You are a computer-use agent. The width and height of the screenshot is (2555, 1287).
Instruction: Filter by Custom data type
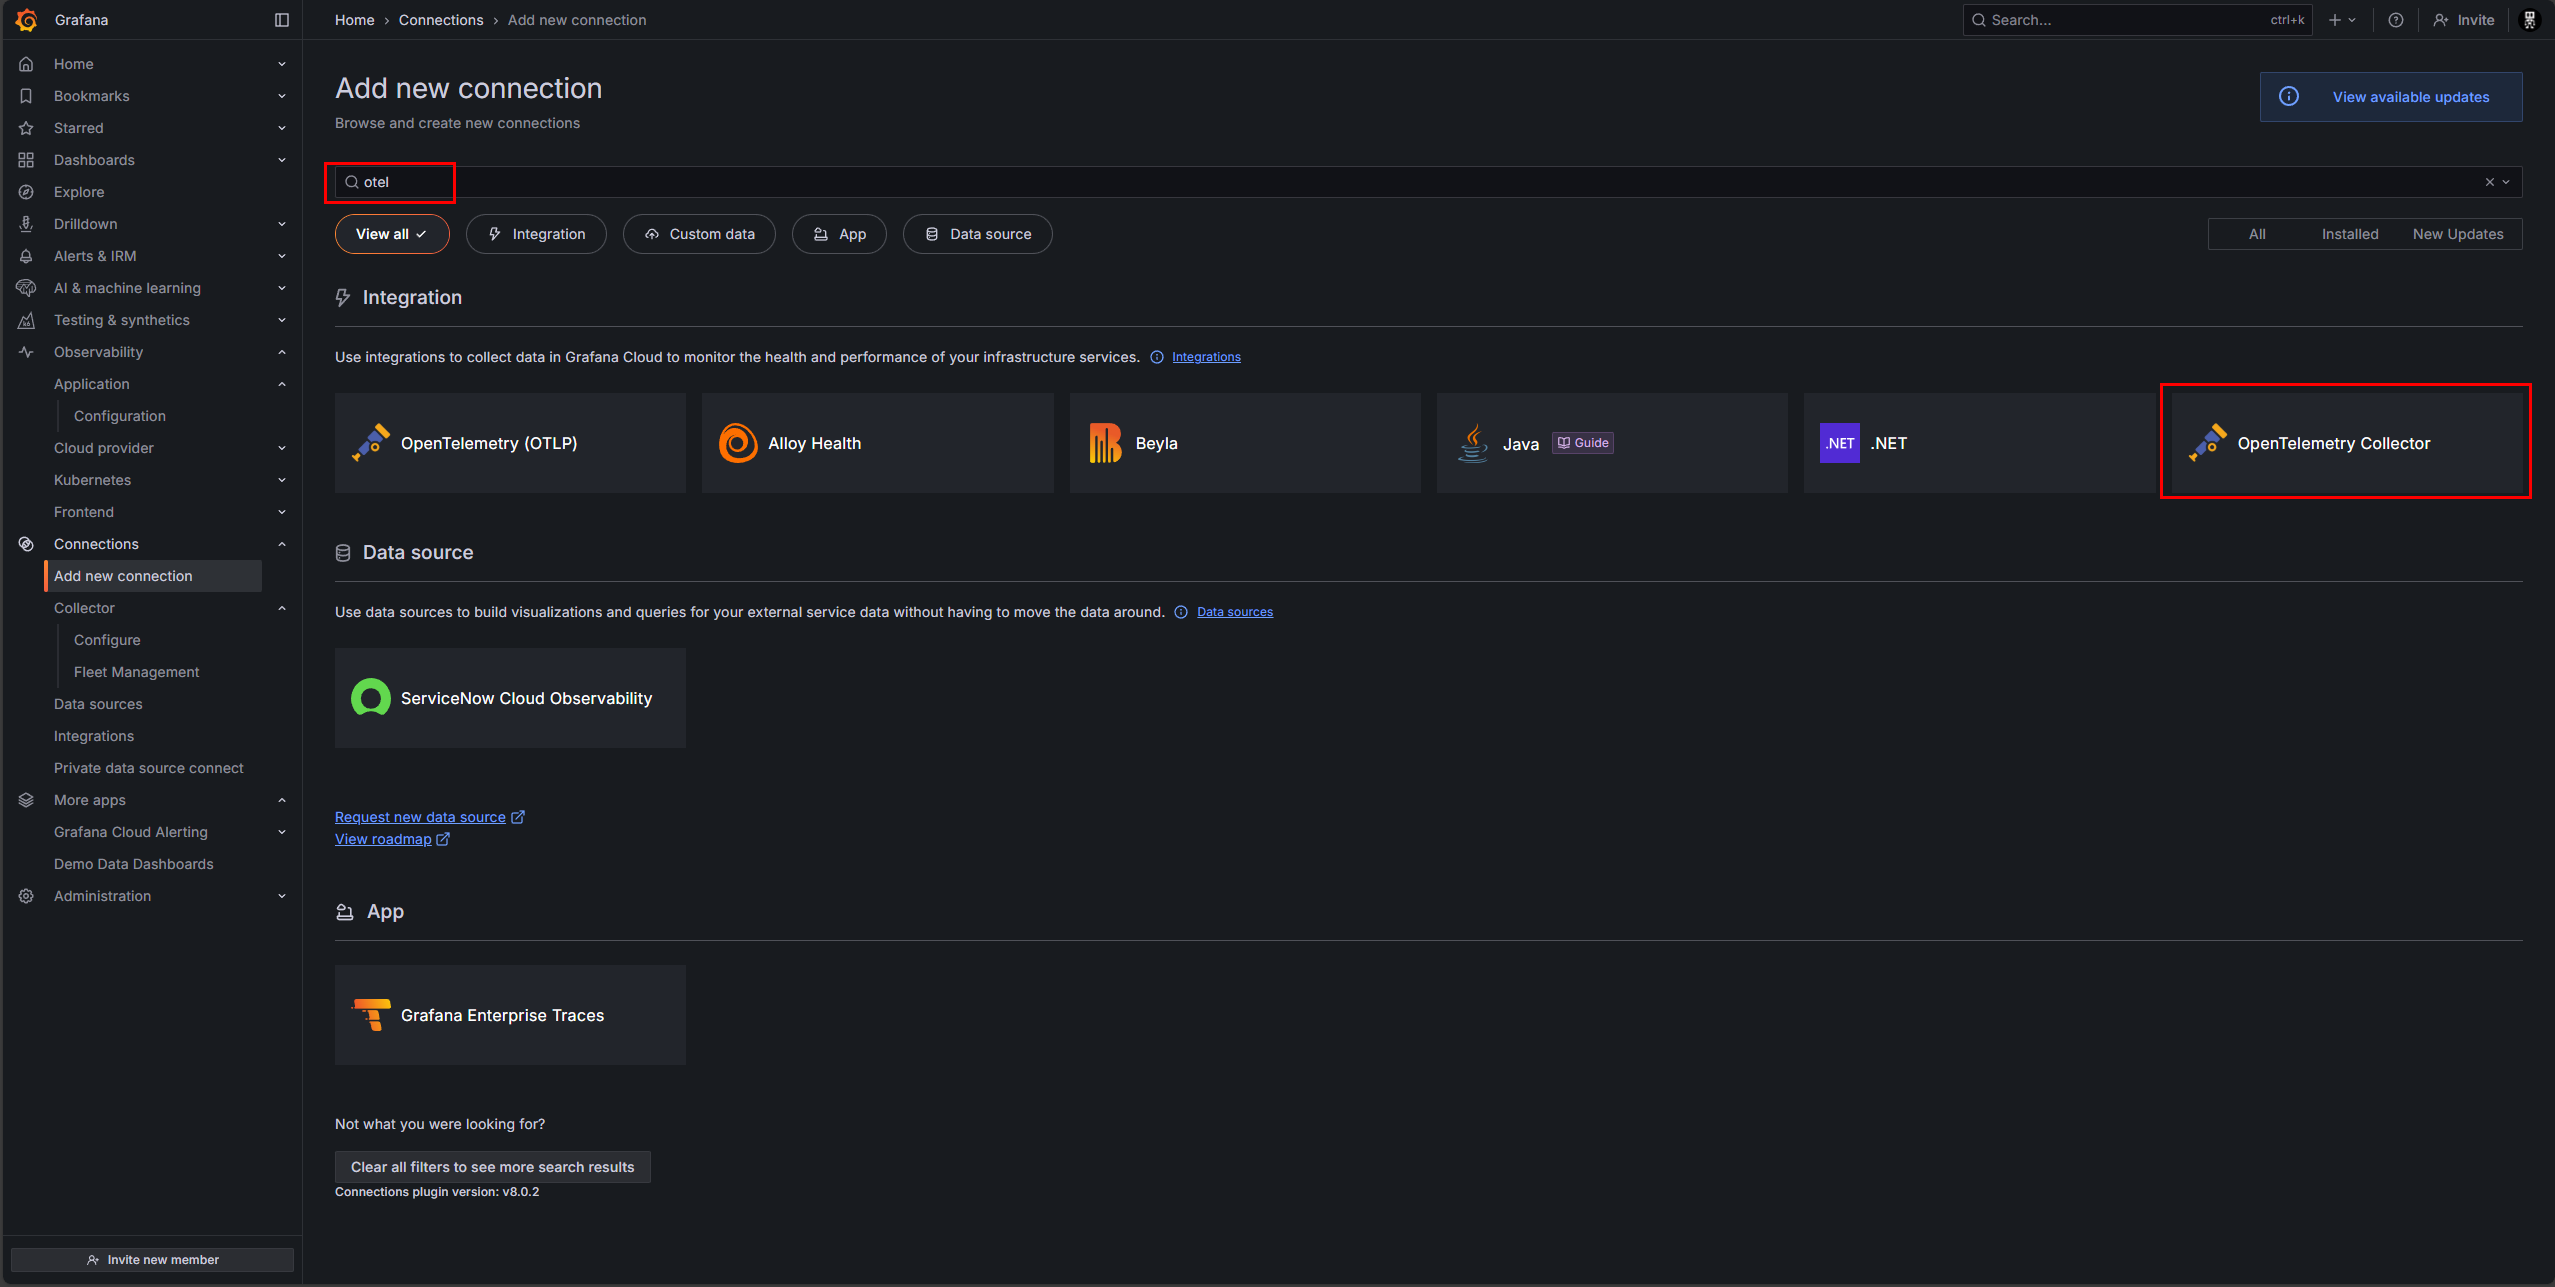pos(699,234)
